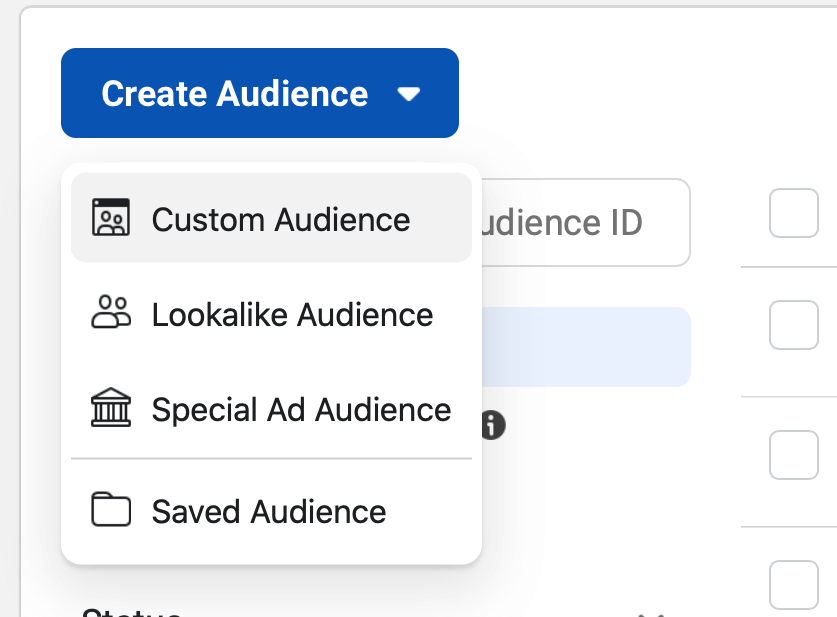
Task: Choose the Lookalike Audience menu option
Action: click(271, 314)
